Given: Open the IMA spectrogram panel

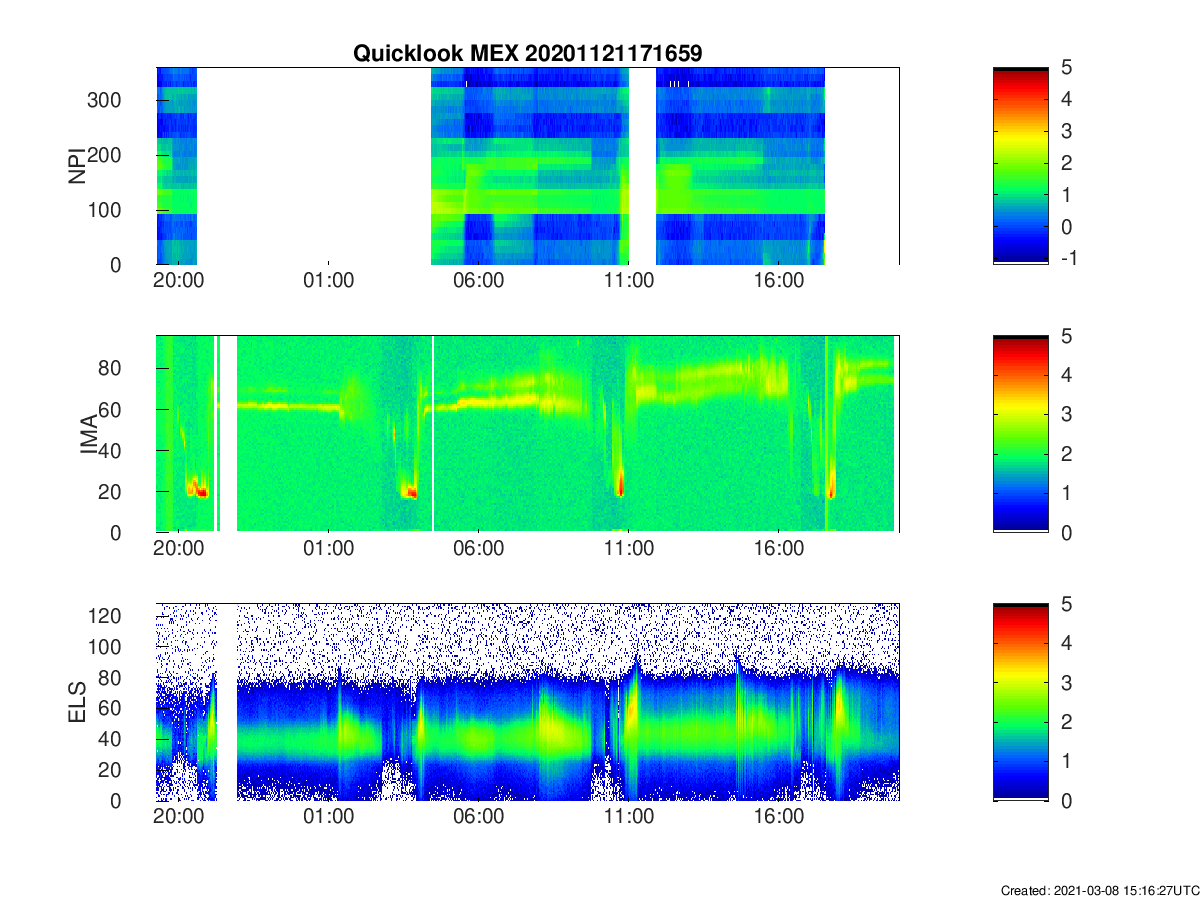Looking at the screenshot, I should (x=528, y=434).
